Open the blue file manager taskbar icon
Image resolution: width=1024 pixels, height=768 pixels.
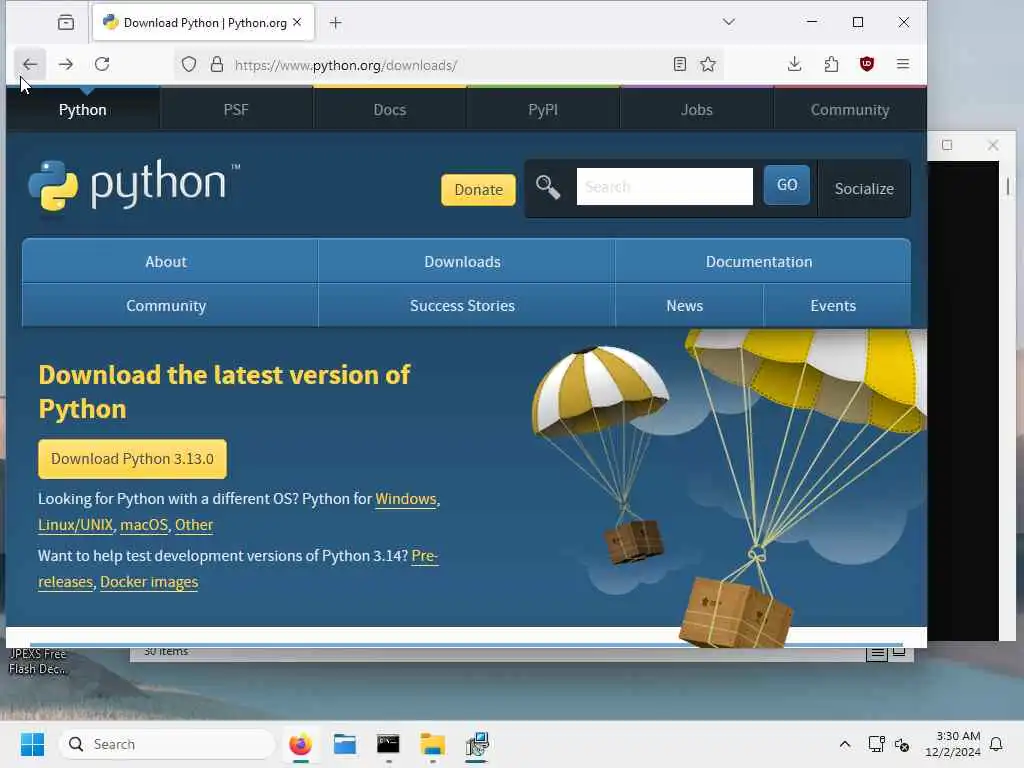(x=345, y=744)
